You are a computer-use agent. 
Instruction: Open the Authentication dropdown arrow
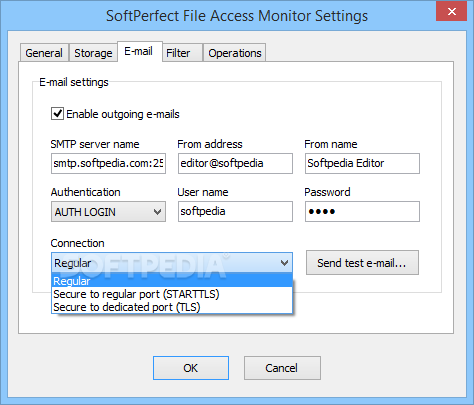pyautogui.click(x=157, y=212)
